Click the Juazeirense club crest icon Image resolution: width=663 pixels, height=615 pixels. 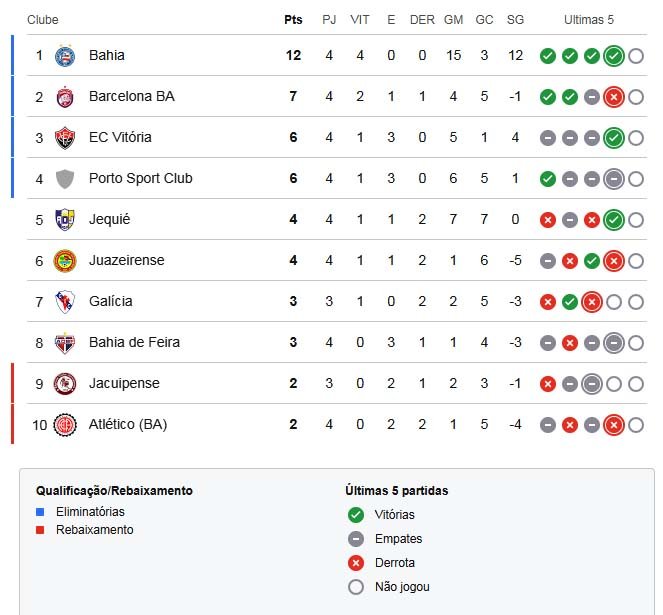tap(65, 261)
